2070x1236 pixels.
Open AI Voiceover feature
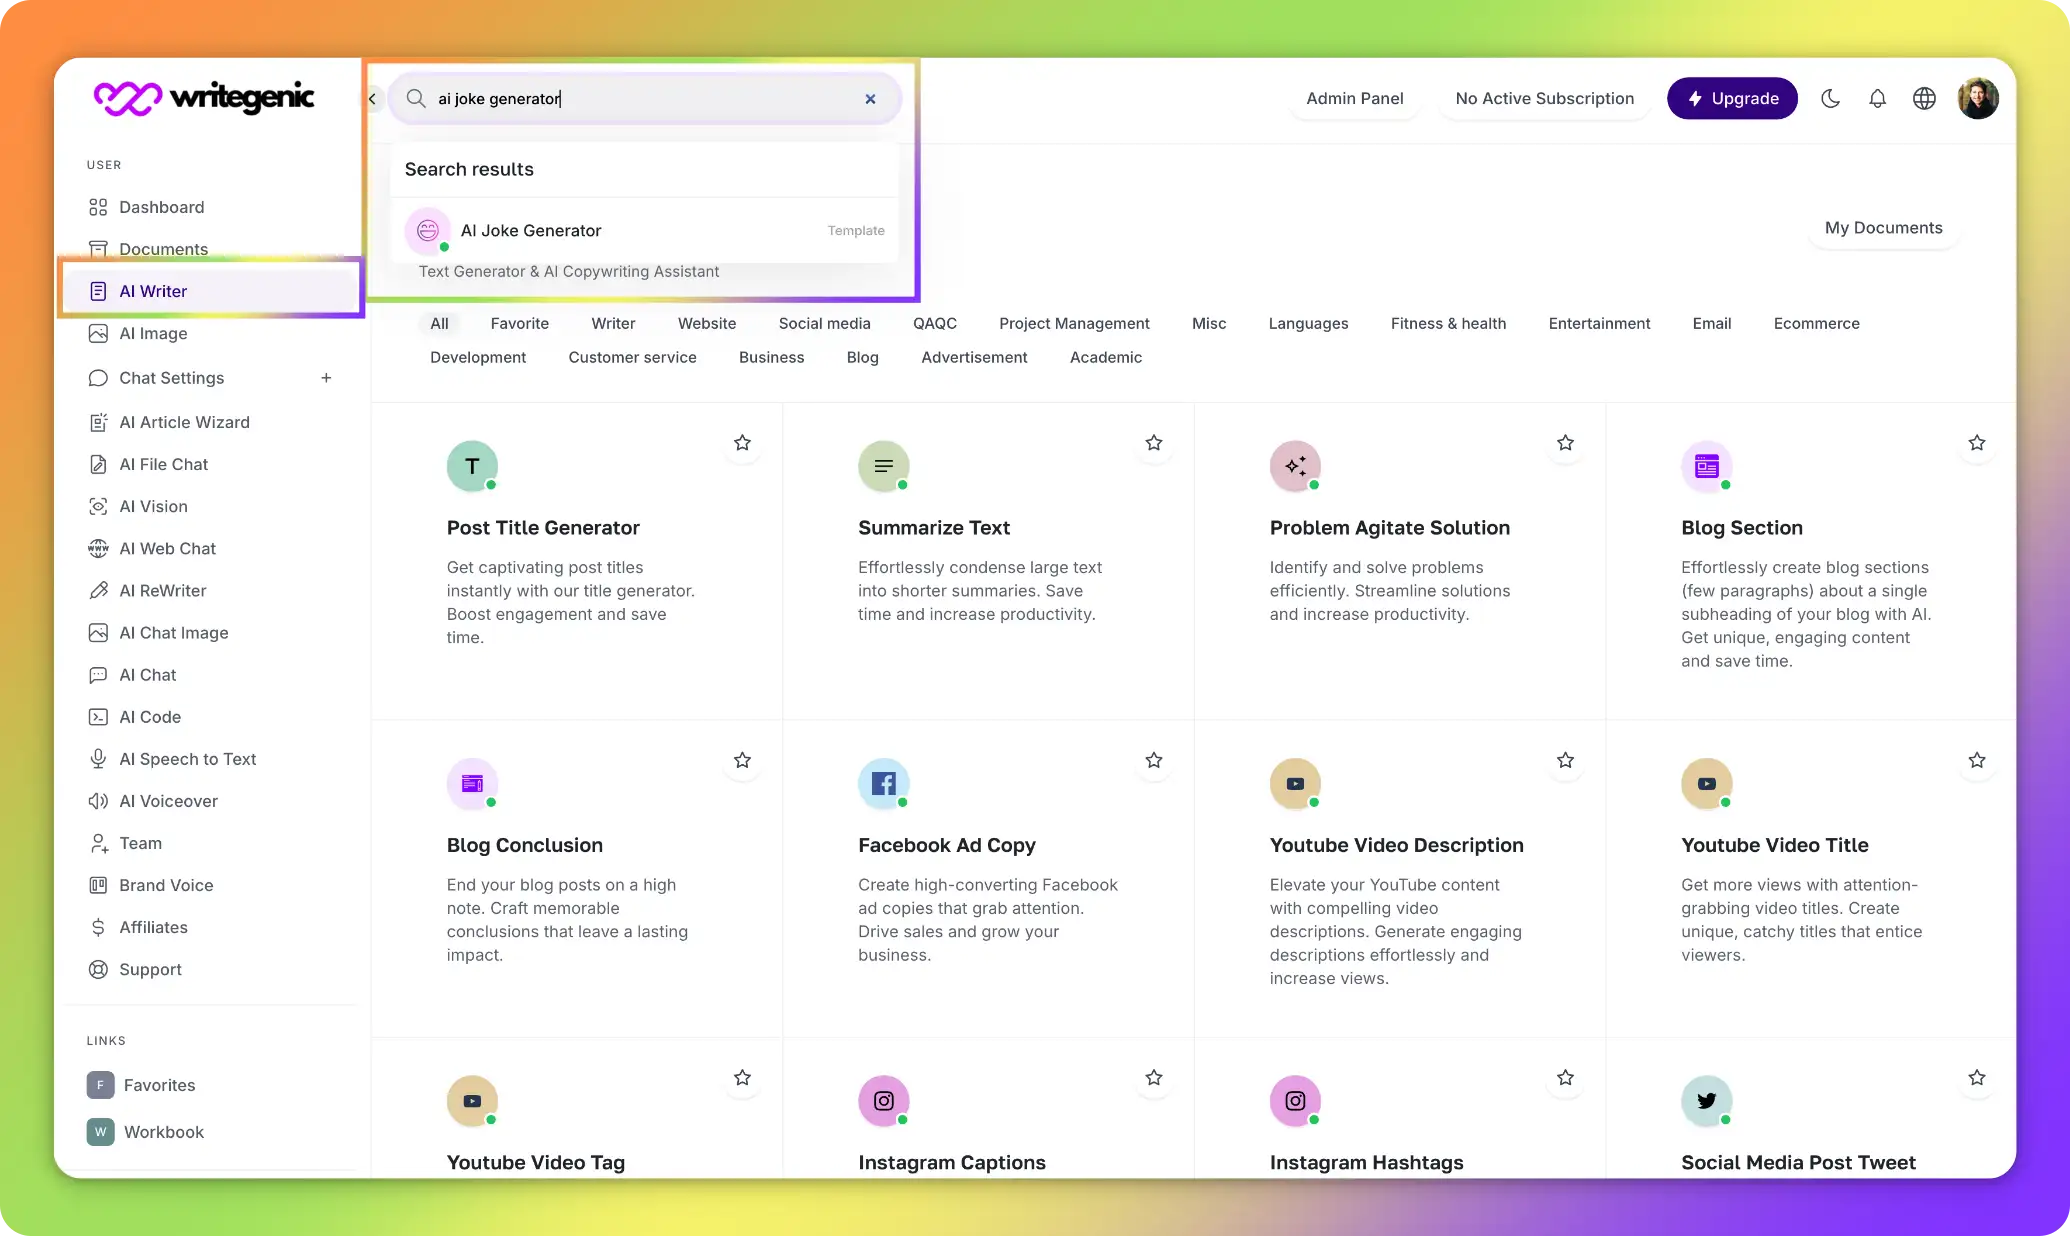pyautogui.click(x=168, y=800)
